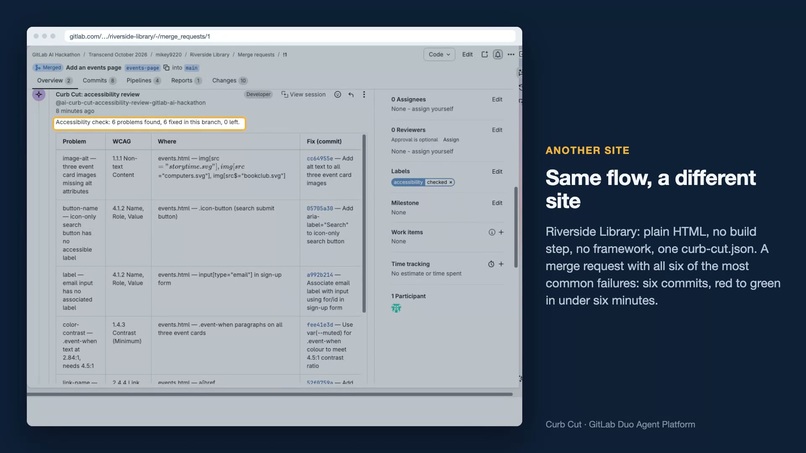
Task: Open commit 05705a38 link
Action: click(x=320, y=209)
